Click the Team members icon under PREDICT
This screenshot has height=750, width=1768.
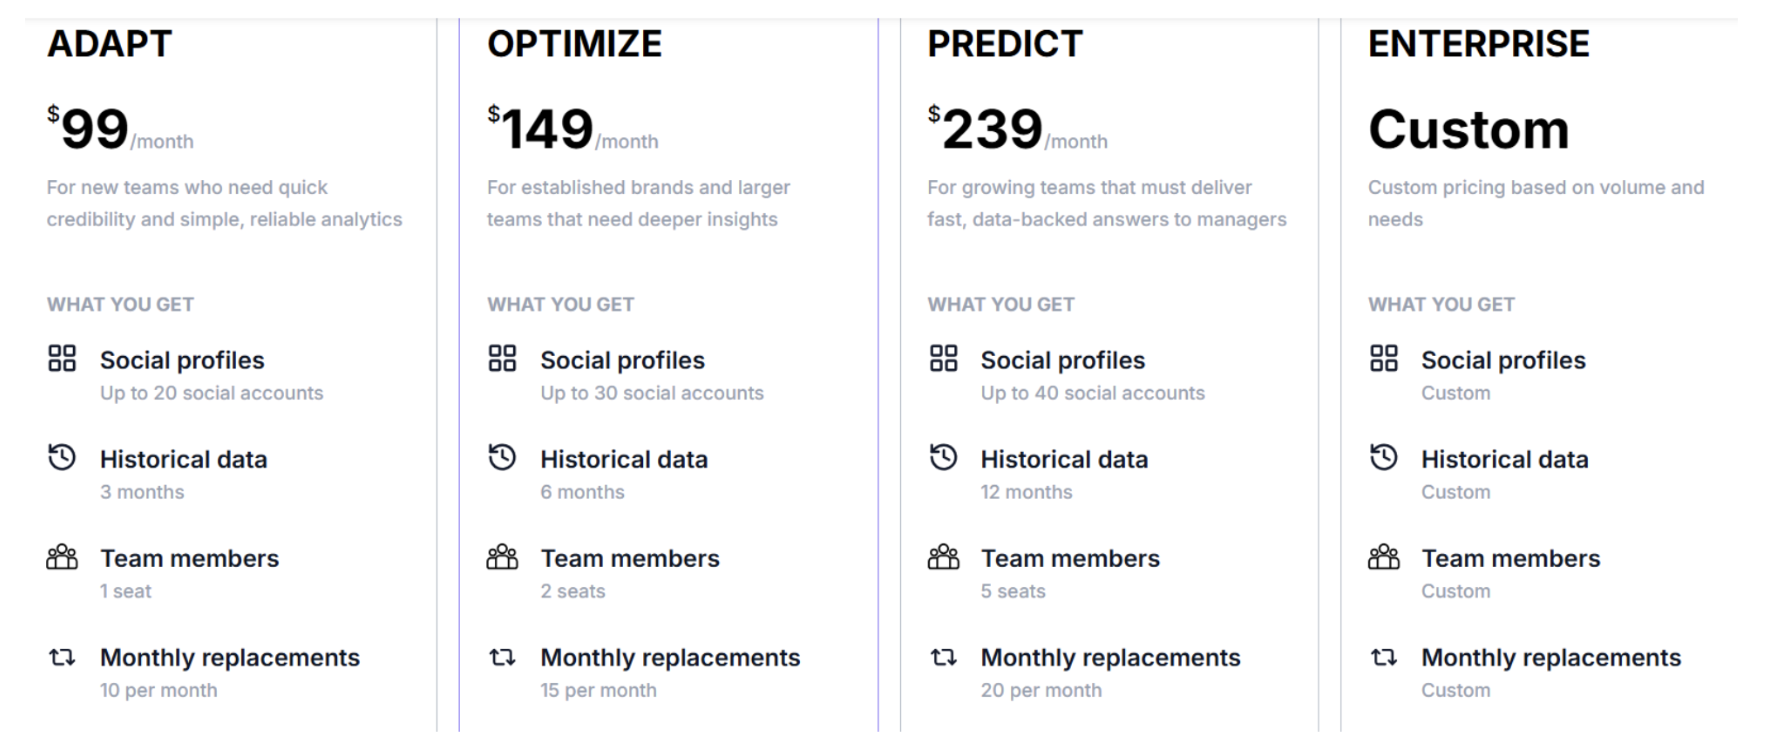point(943,557)
